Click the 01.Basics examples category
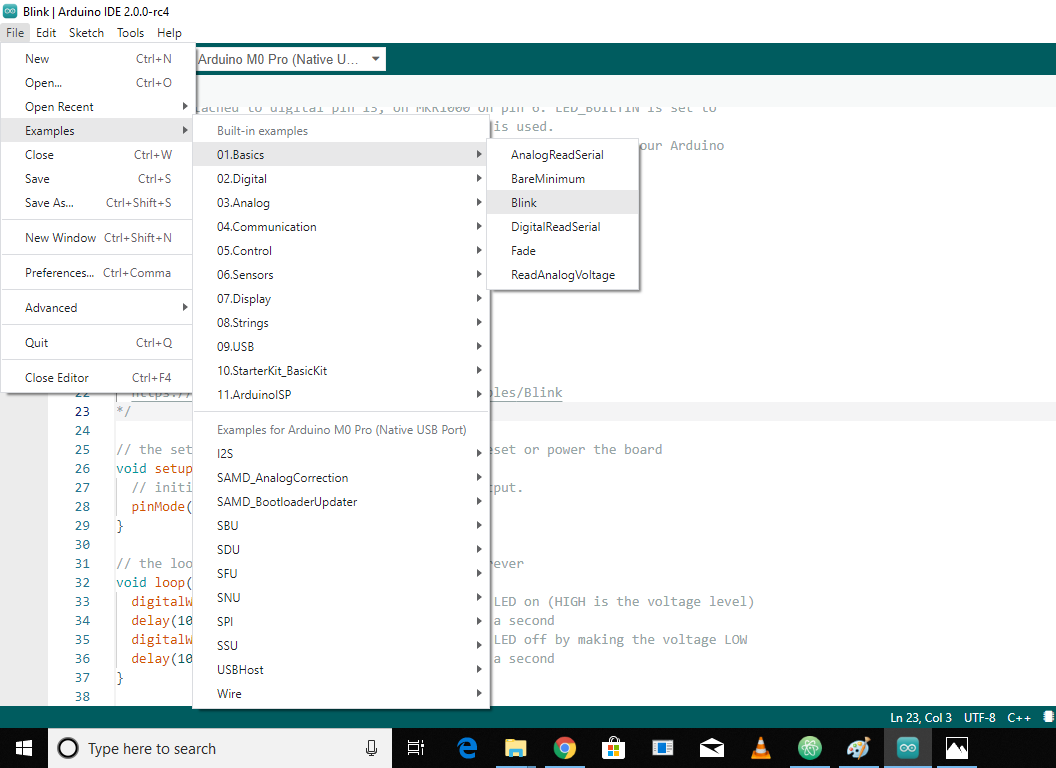1056x768 pixels. 341,155
